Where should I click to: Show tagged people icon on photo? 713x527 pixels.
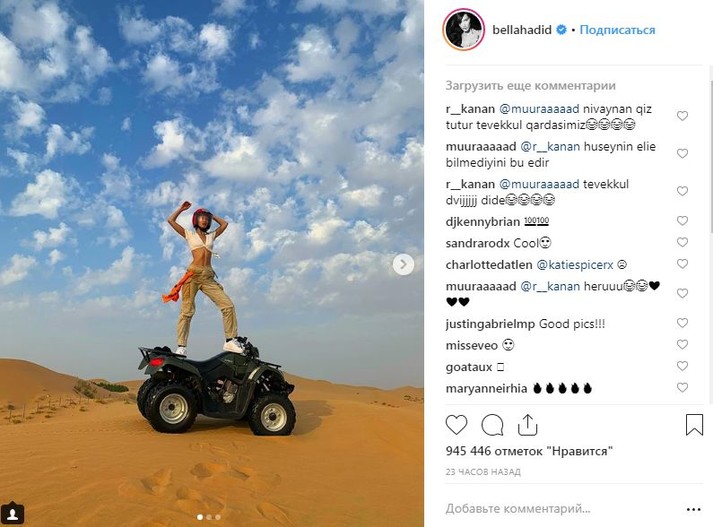coord(12,514)
